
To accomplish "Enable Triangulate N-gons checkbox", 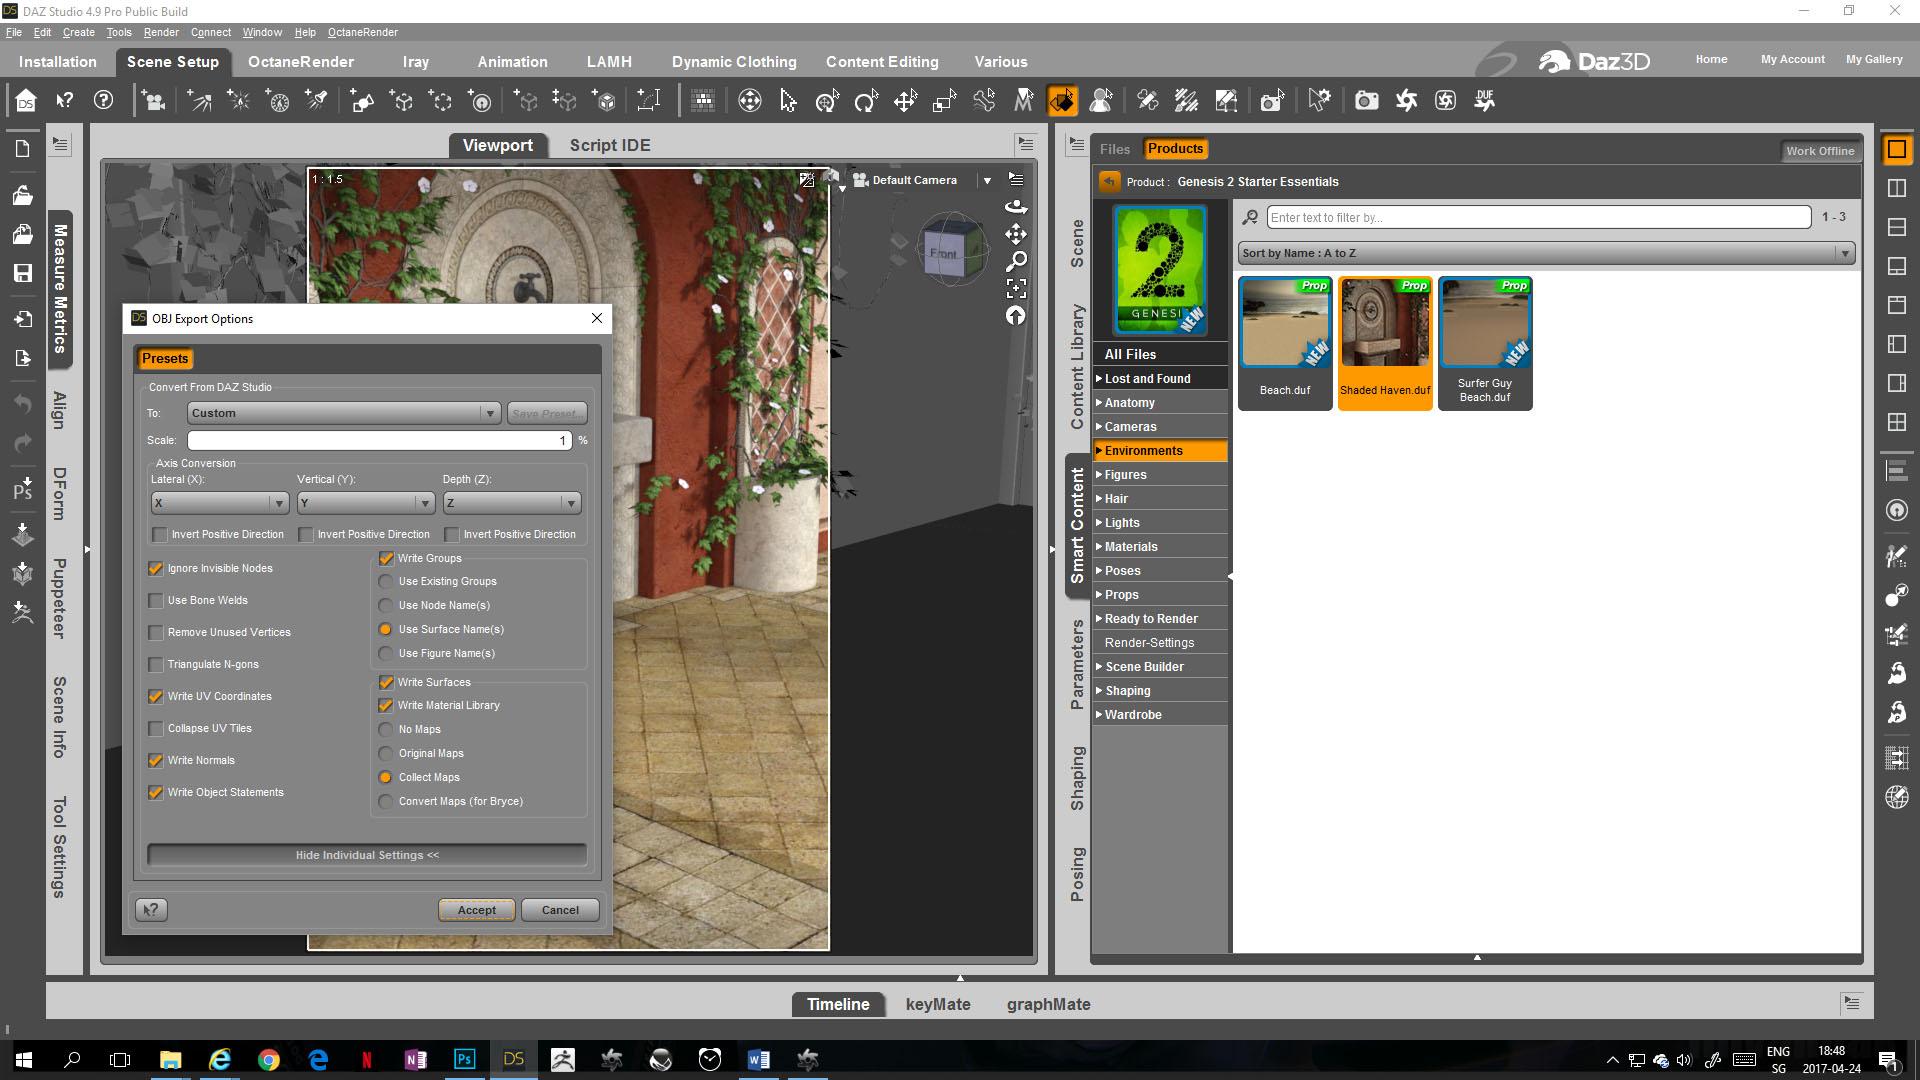I will [156, 665].
